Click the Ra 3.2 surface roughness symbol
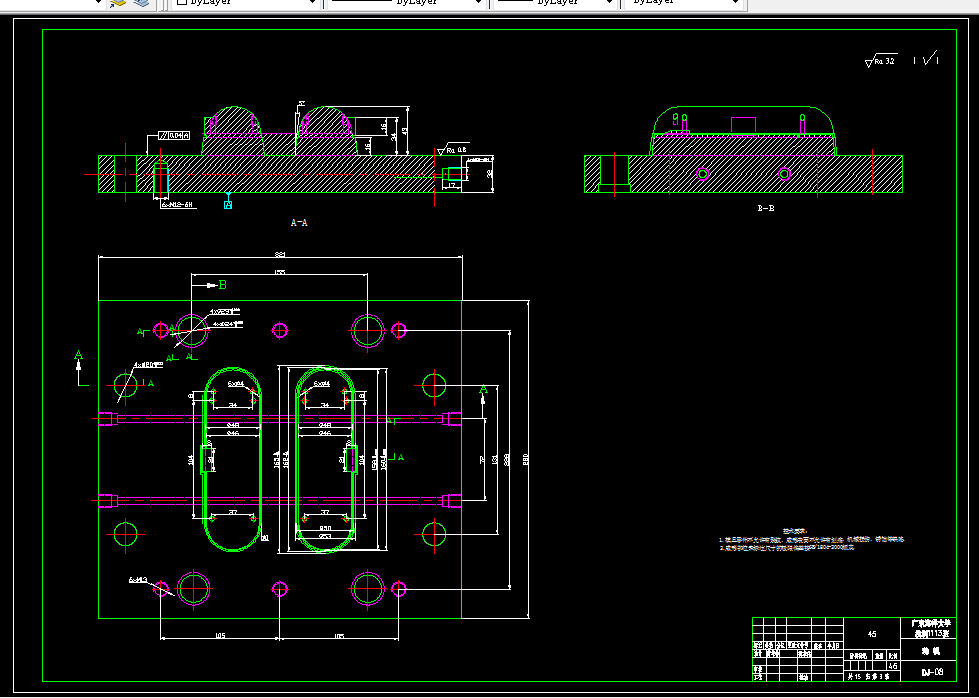The width and height of the screenshot is (979, 698). point(881,61)
